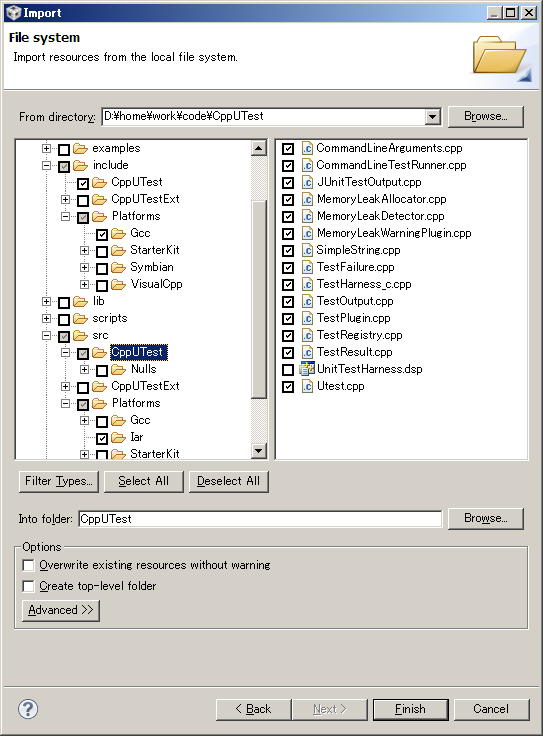Select the JUnitTestOutput.cpp file icon
The image size is (543, 736).
coord(307,182)
